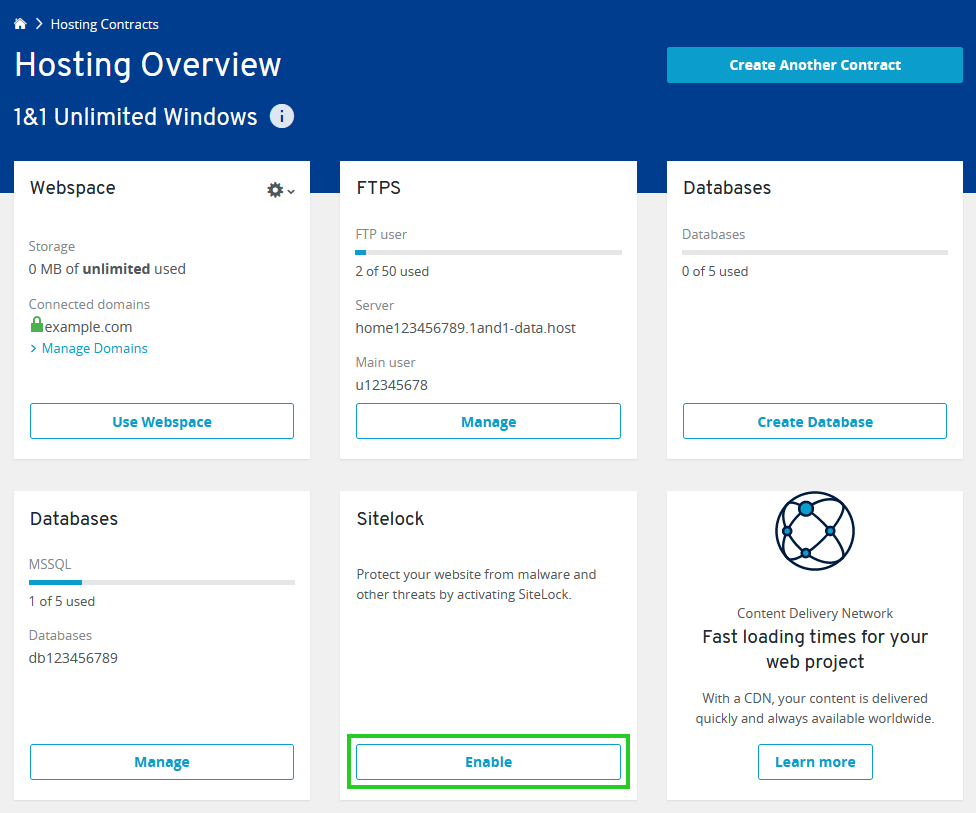
Task: Click the '2 of 50 used' text
Action: [x=392, y=271]
